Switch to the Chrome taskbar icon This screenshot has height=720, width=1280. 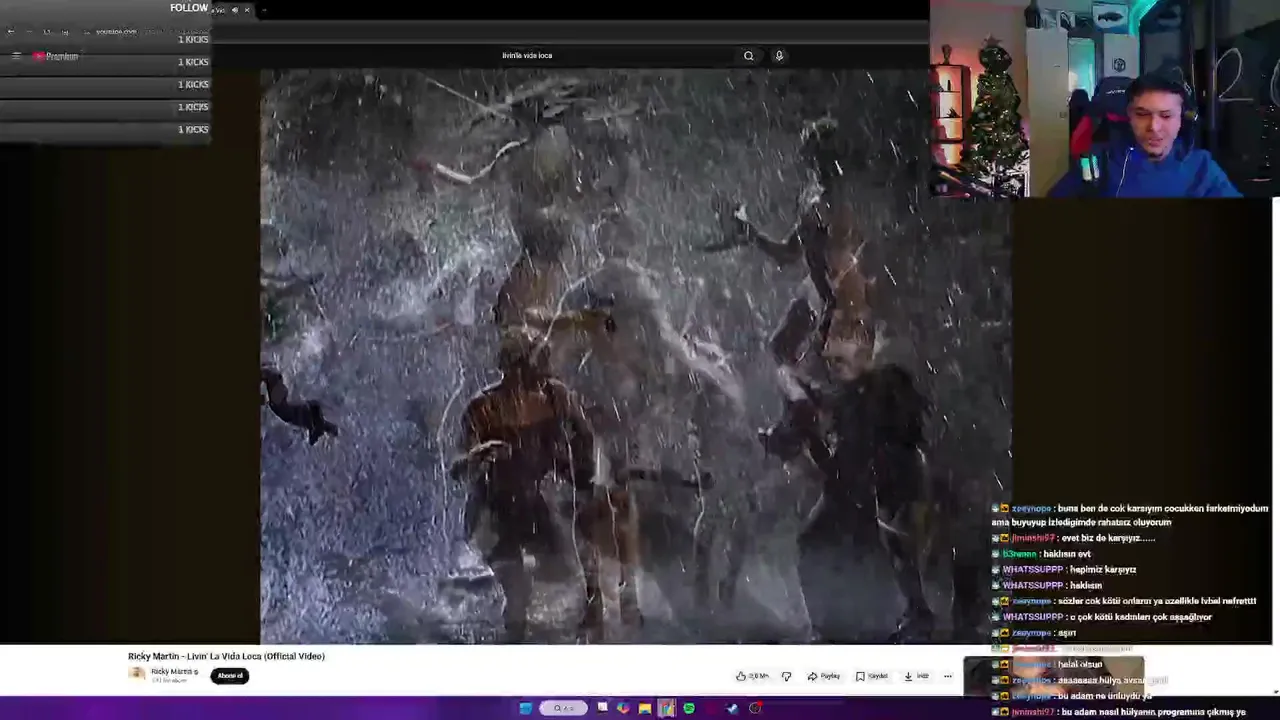pos(667,708)
